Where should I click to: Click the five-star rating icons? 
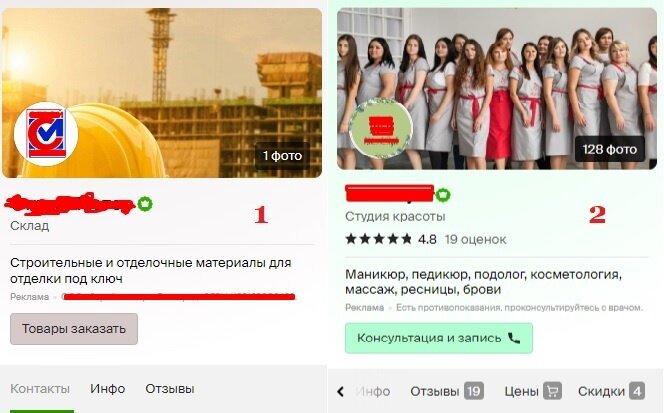point(379,239)
